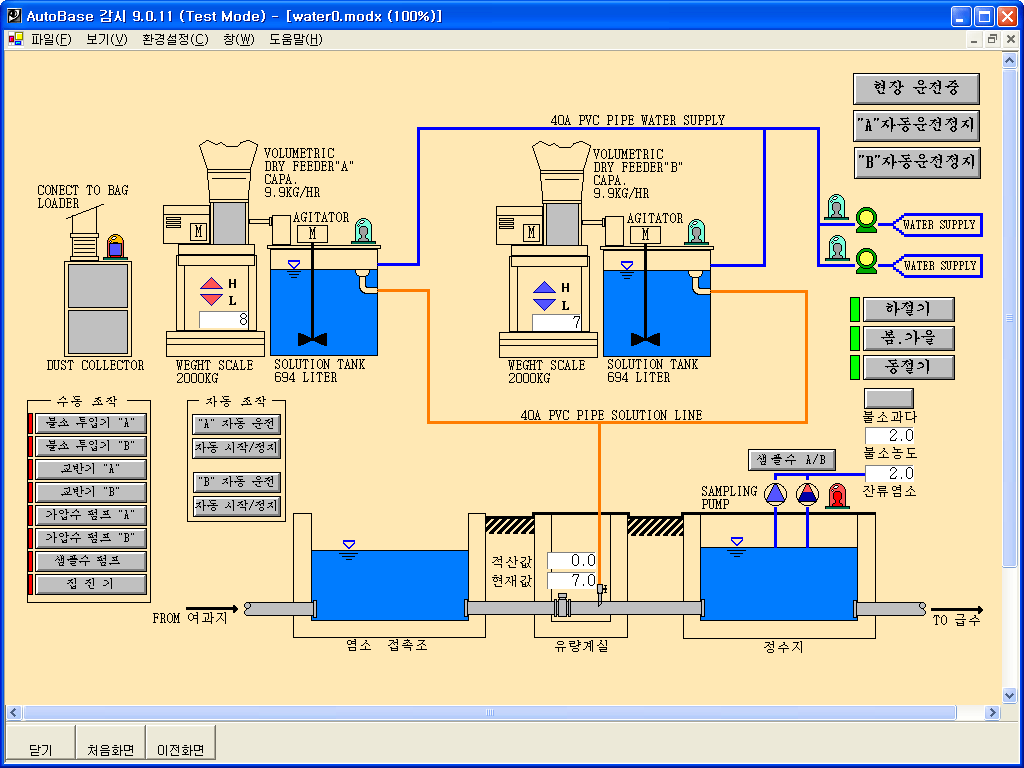Click the lower water supply pump icon
The height and width of the screenshot is (768, 1024).
click(866, 257)
